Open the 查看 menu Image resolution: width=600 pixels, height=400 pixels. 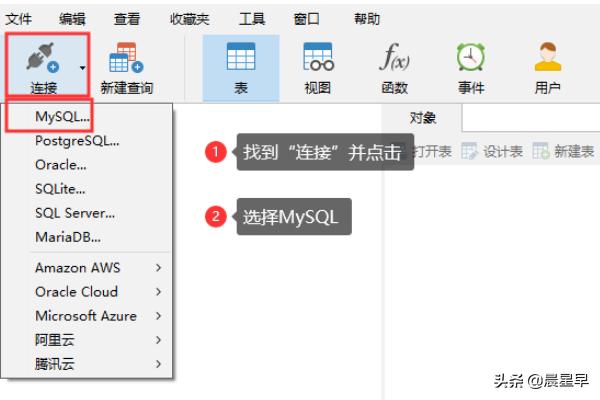127,19
